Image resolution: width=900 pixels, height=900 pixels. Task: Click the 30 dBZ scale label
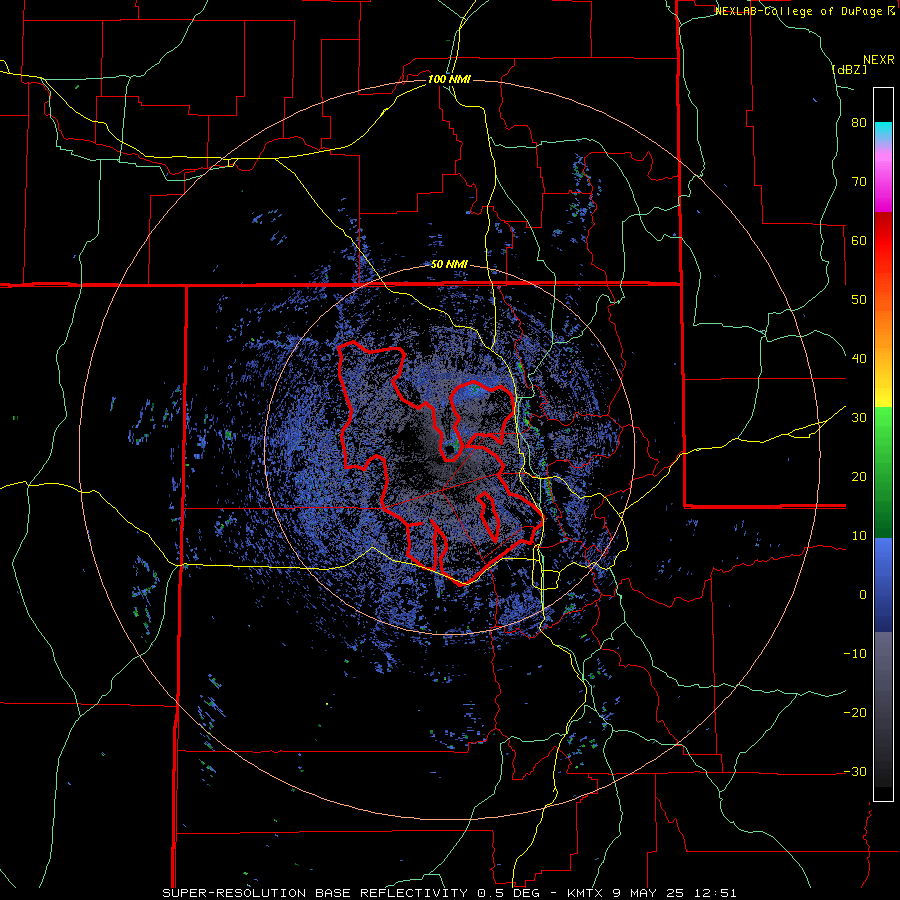[859, 418]
